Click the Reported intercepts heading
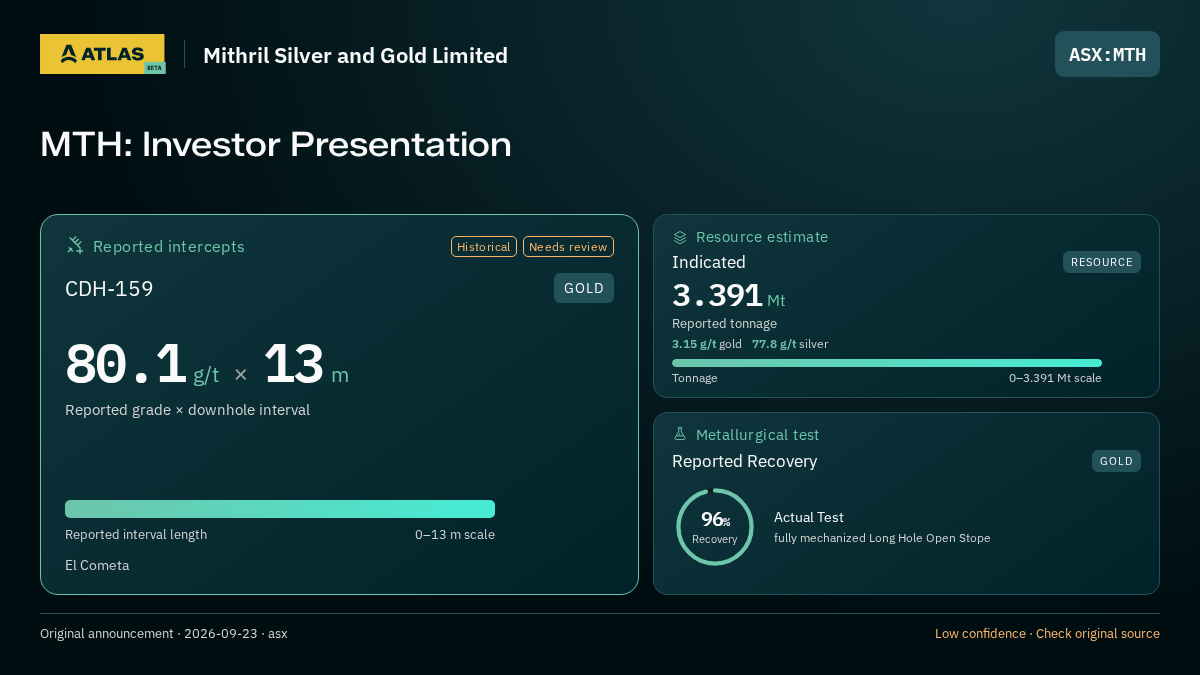 169,247
